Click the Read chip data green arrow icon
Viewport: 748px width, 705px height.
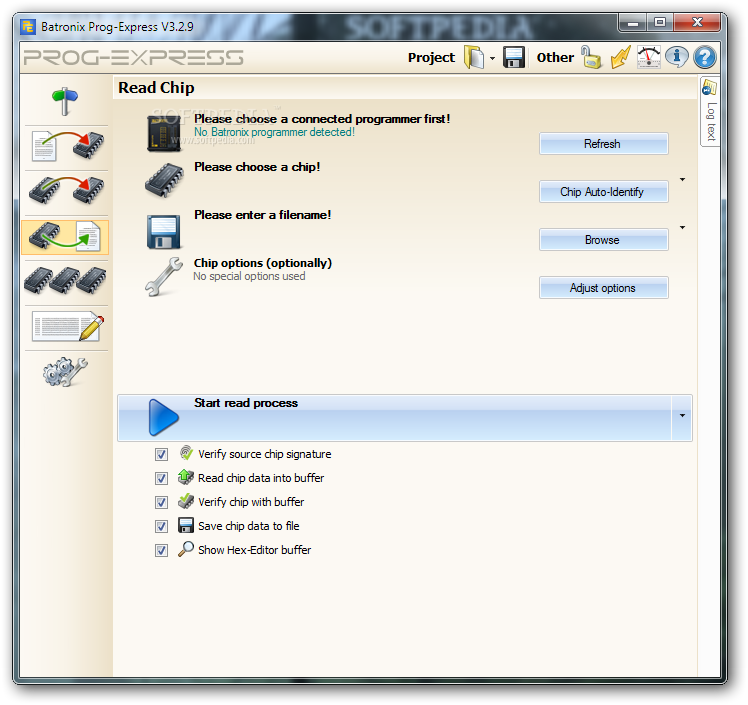coord(186,477)
